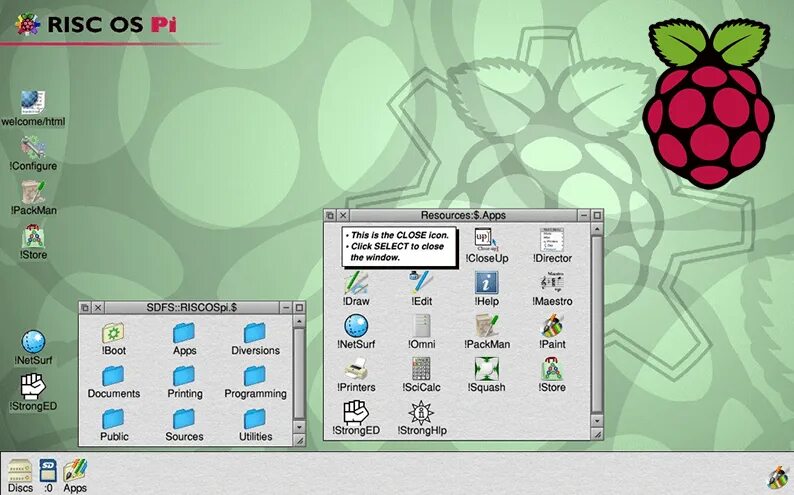Click the SDFS window vertical scrollbar bar

[x=299, y=374]
